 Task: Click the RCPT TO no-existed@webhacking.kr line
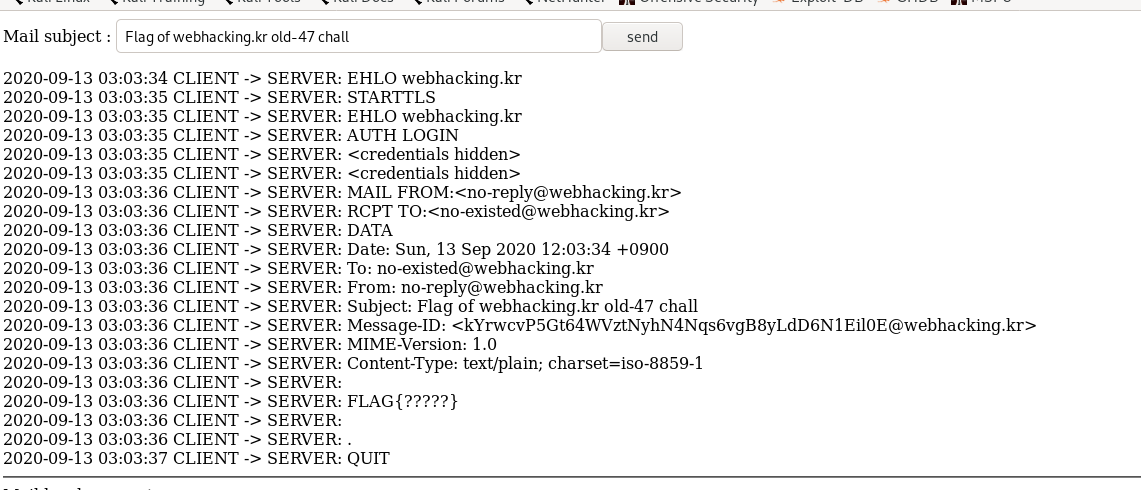[336, 211]
